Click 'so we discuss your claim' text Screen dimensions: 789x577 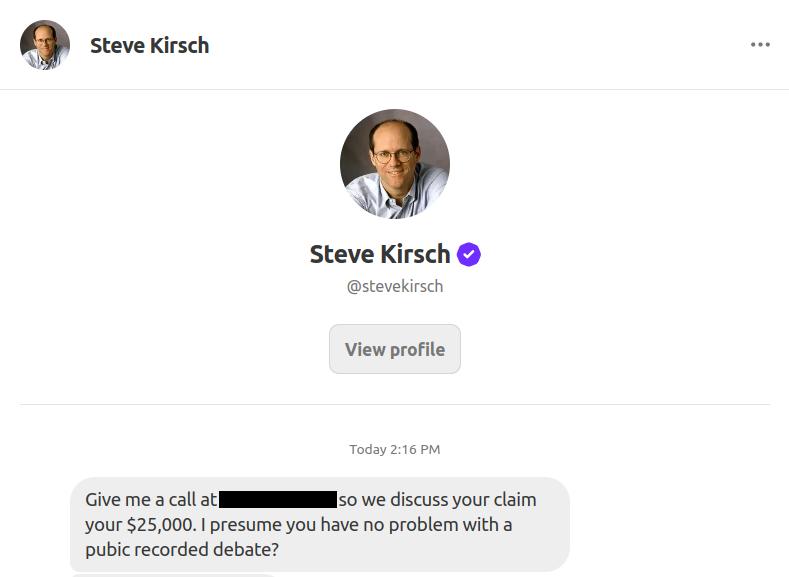tap(437, 499)
